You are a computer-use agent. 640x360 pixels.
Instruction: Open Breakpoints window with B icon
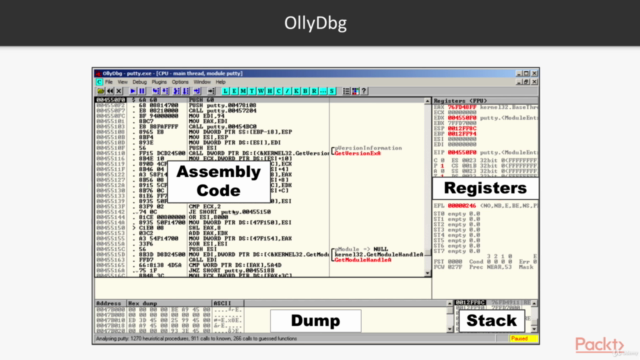[305, 91]
